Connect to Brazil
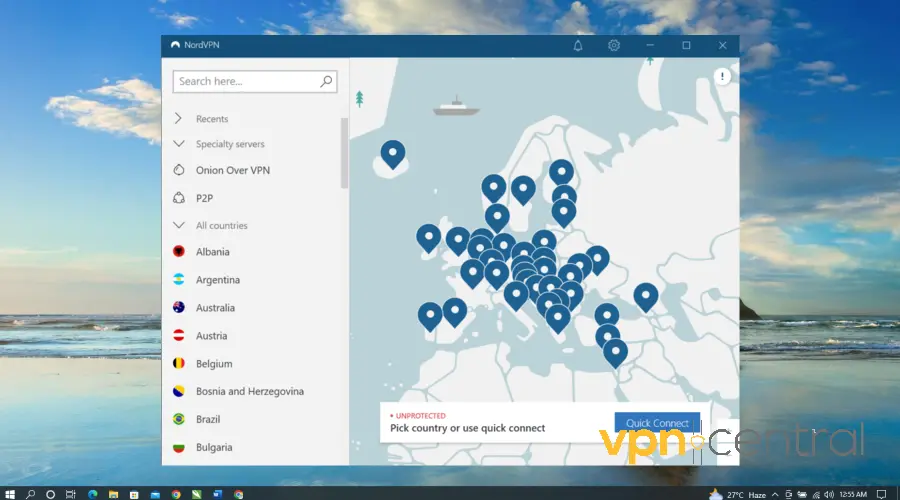The height and width of the screenshot is (500, 900). [208, 419]
